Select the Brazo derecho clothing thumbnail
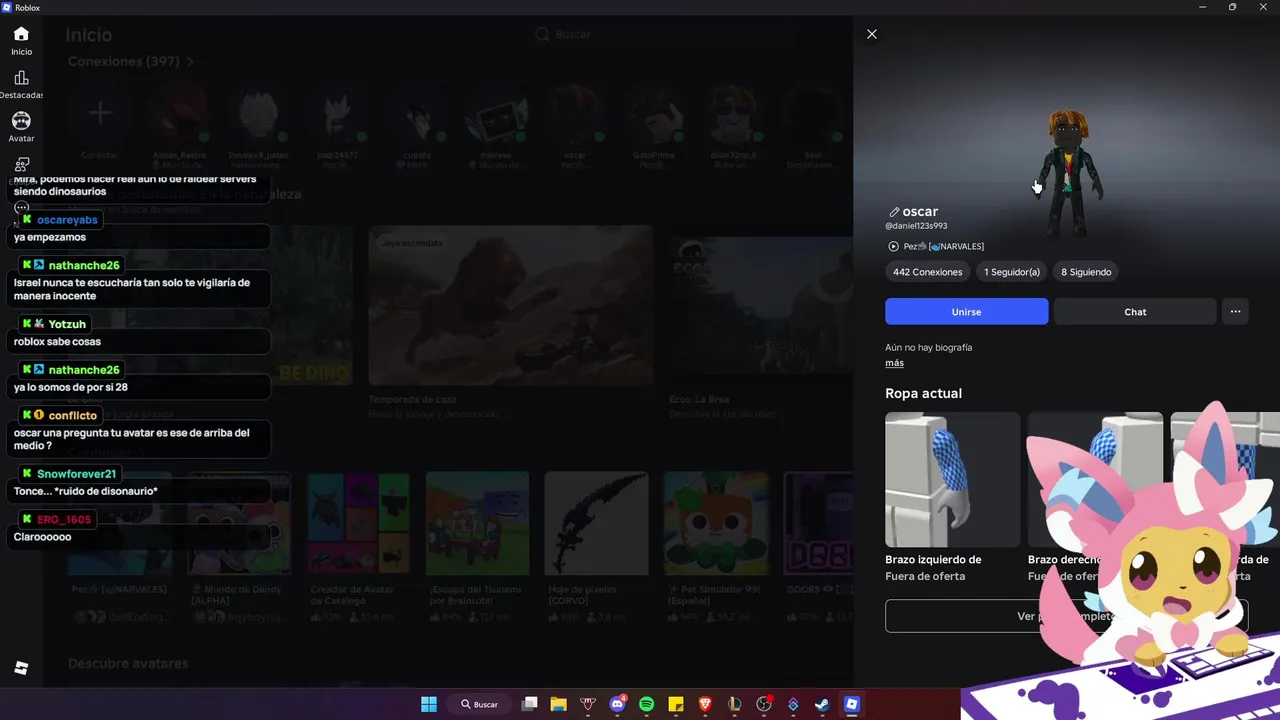 [1095, 479]
